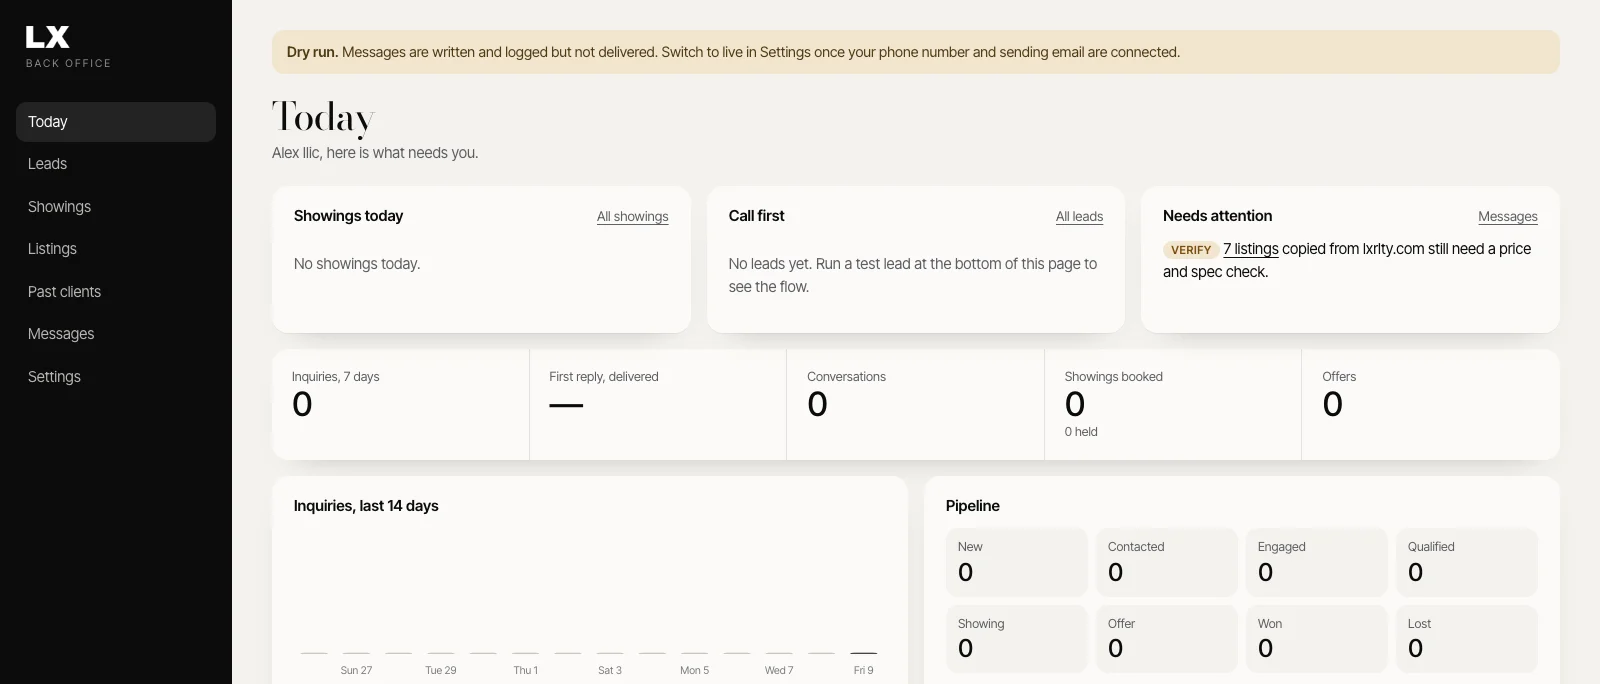
Task: Open Settings from the sidebar
Action: pos(116,377)
